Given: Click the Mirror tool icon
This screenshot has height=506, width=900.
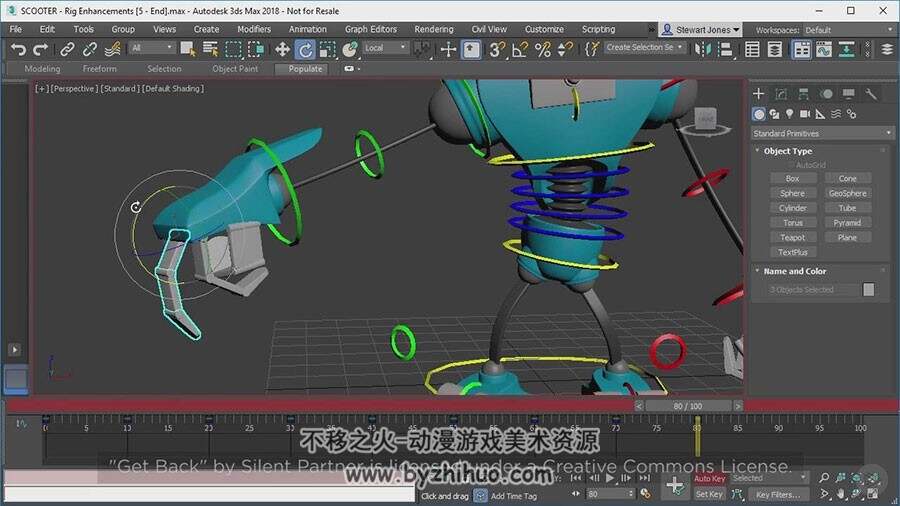Looking at the screenshot, I should click(702, 50).
